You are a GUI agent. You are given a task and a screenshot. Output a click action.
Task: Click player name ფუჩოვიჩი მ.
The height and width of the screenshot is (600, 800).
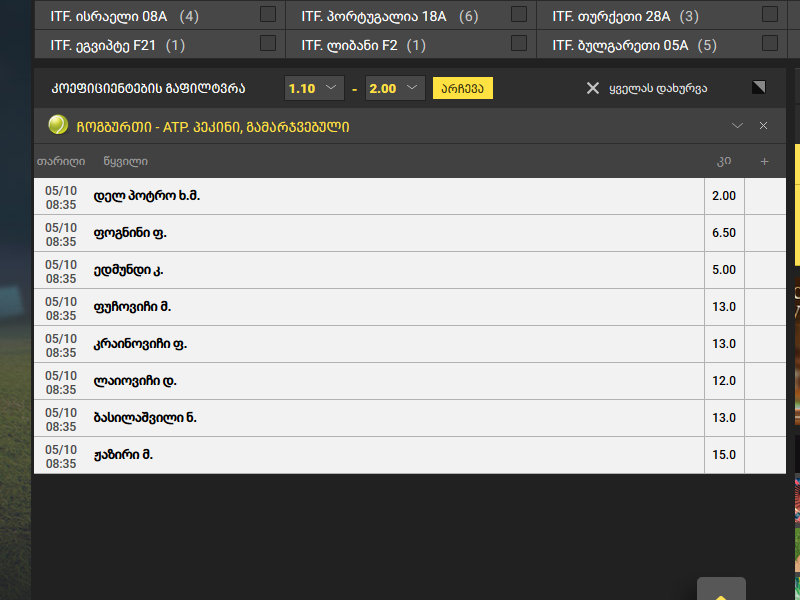[132, 307]
